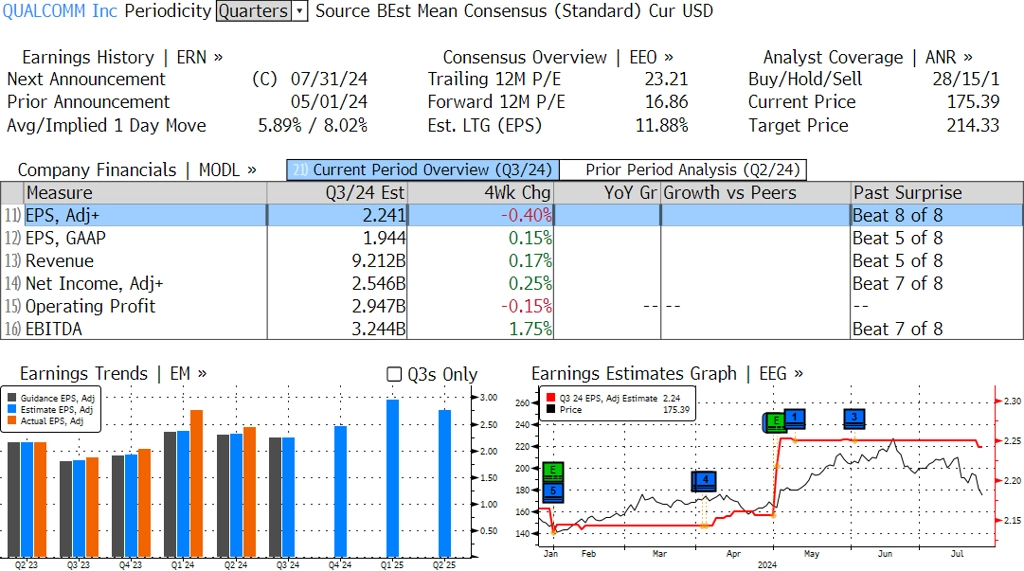Click blue event marker 4 on estimates graph
Image resolution: width=1024 pixels, height=571 pixels.
click(x=705, y=481)
